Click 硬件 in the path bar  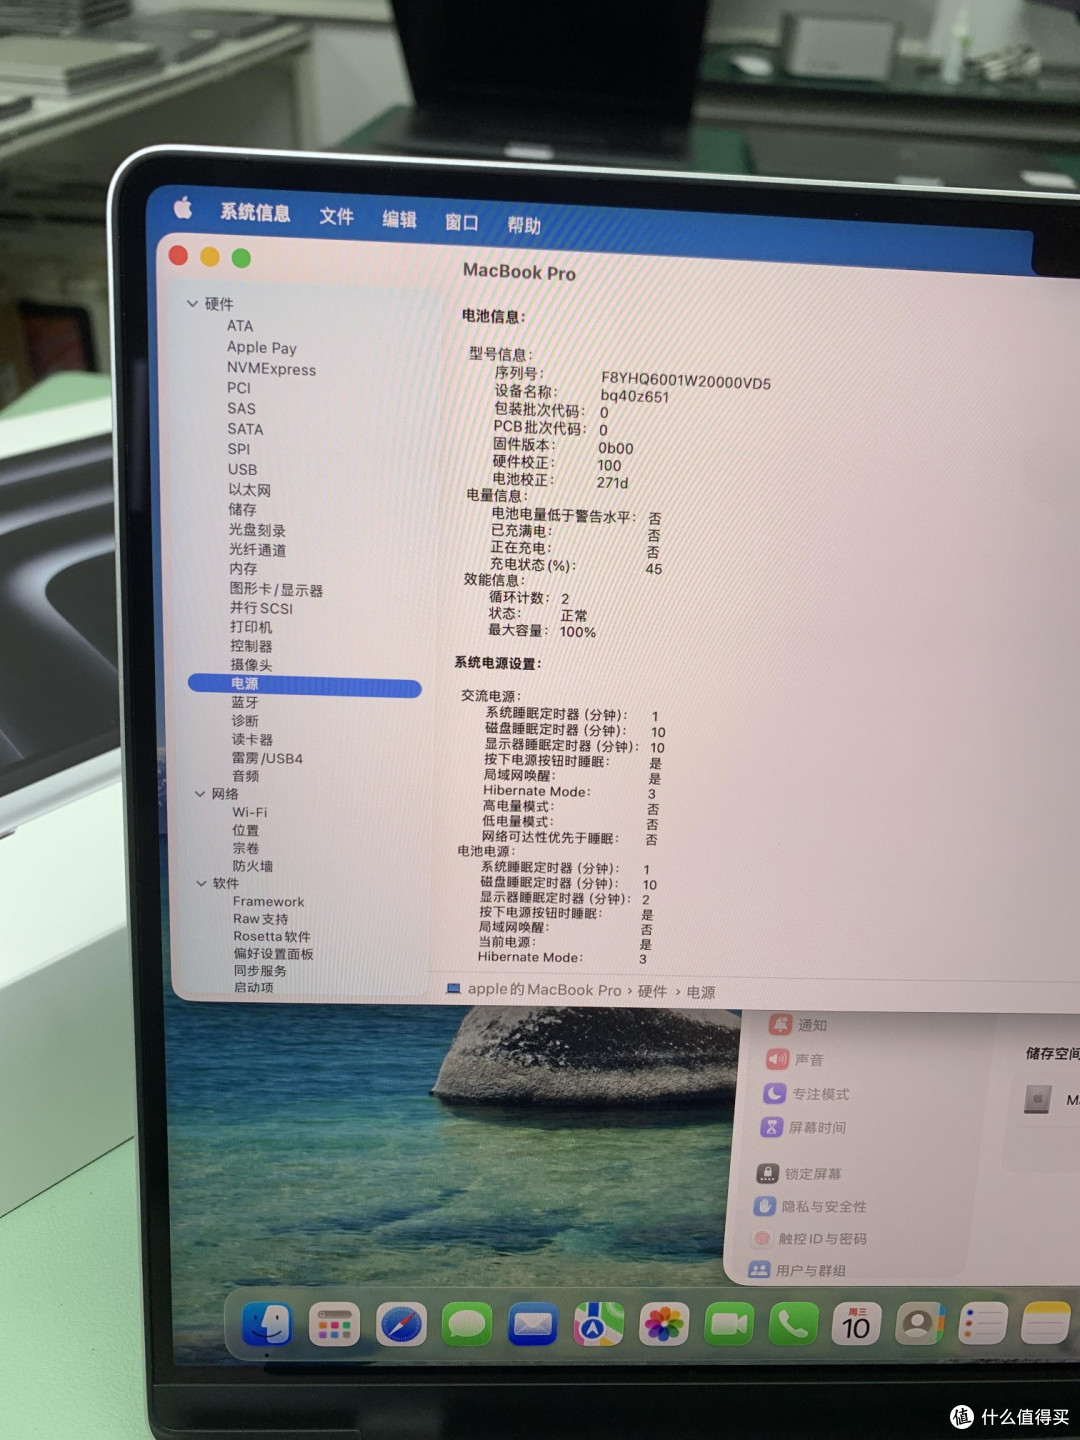point(652,991)
